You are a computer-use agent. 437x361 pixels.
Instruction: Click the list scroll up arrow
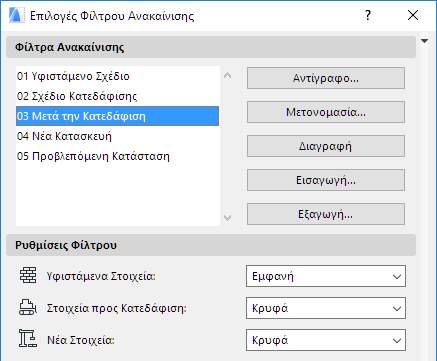pos(228,75)
